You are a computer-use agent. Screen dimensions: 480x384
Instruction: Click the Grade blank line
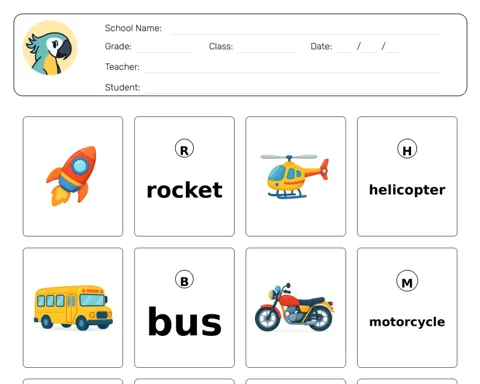[165, 52]
